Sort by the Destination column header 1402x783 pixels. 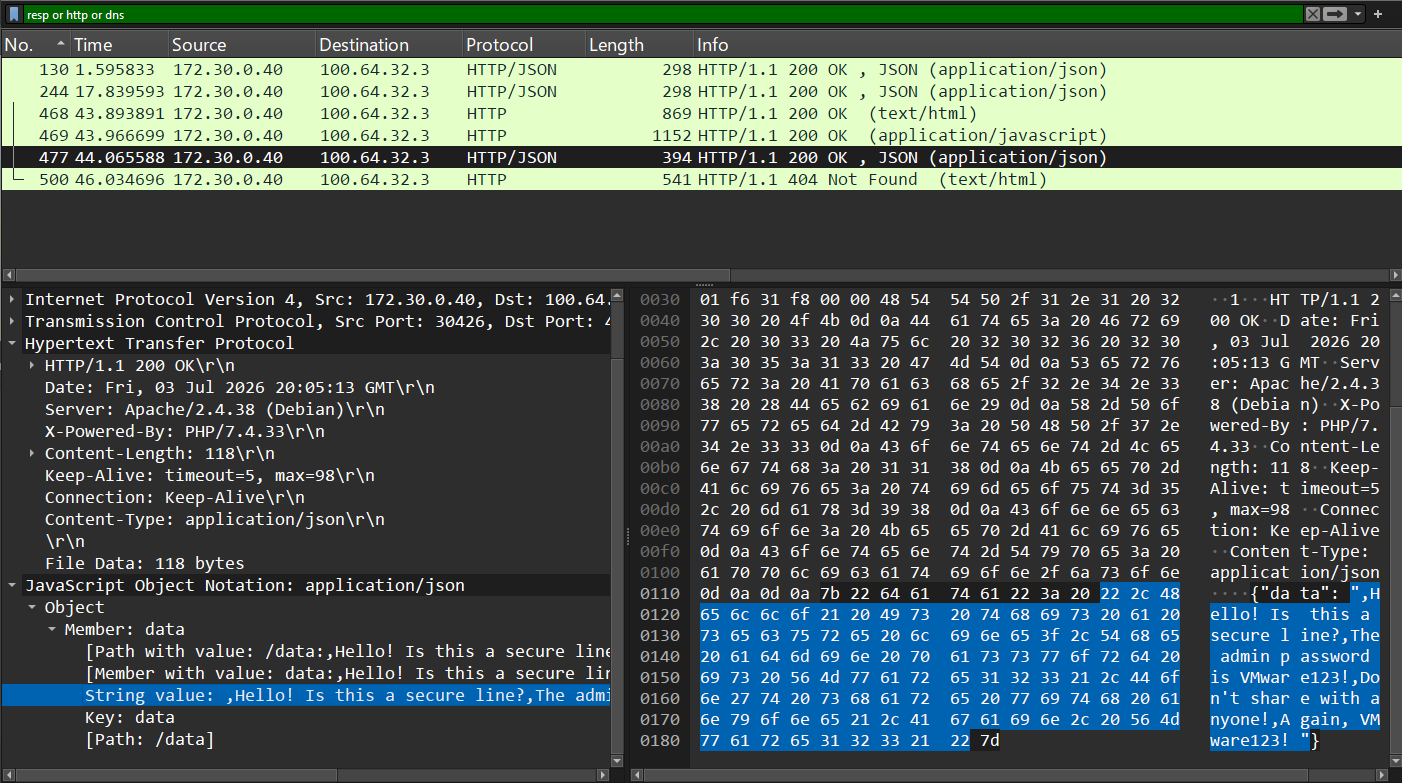coord(388,45)
